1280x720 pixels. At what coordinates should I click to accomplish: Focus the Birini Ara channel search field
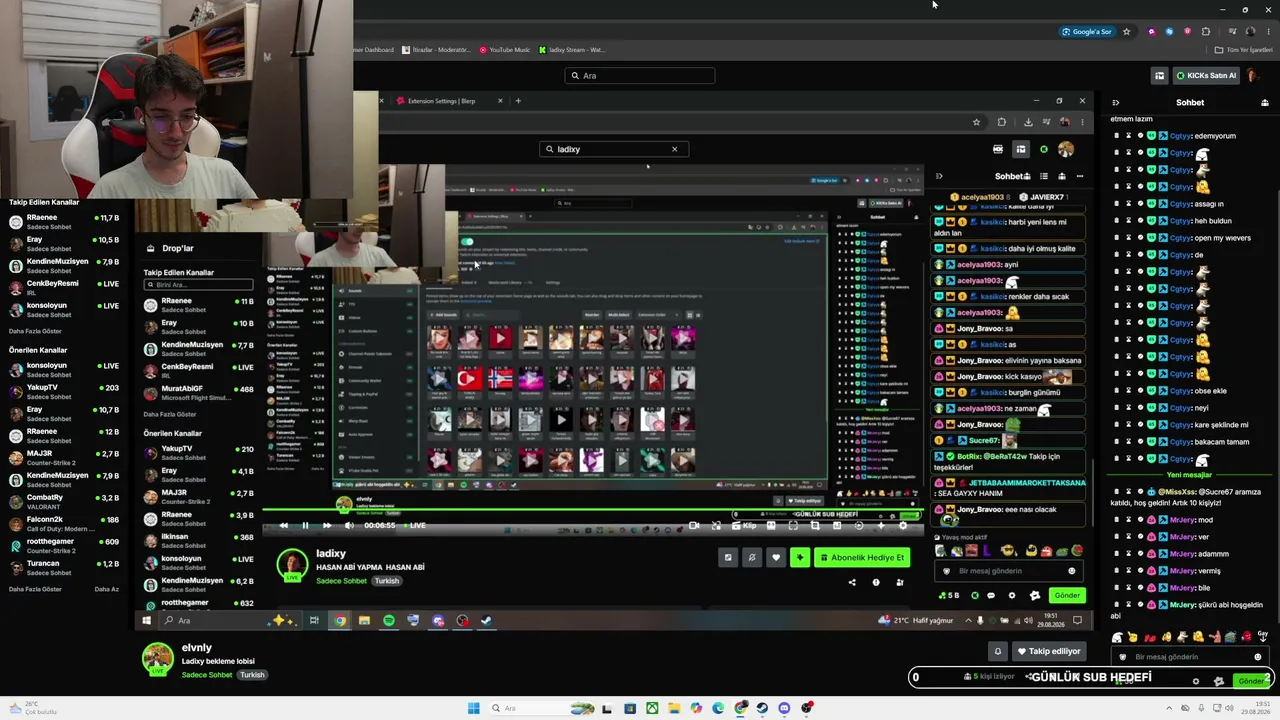pos(198,285)
